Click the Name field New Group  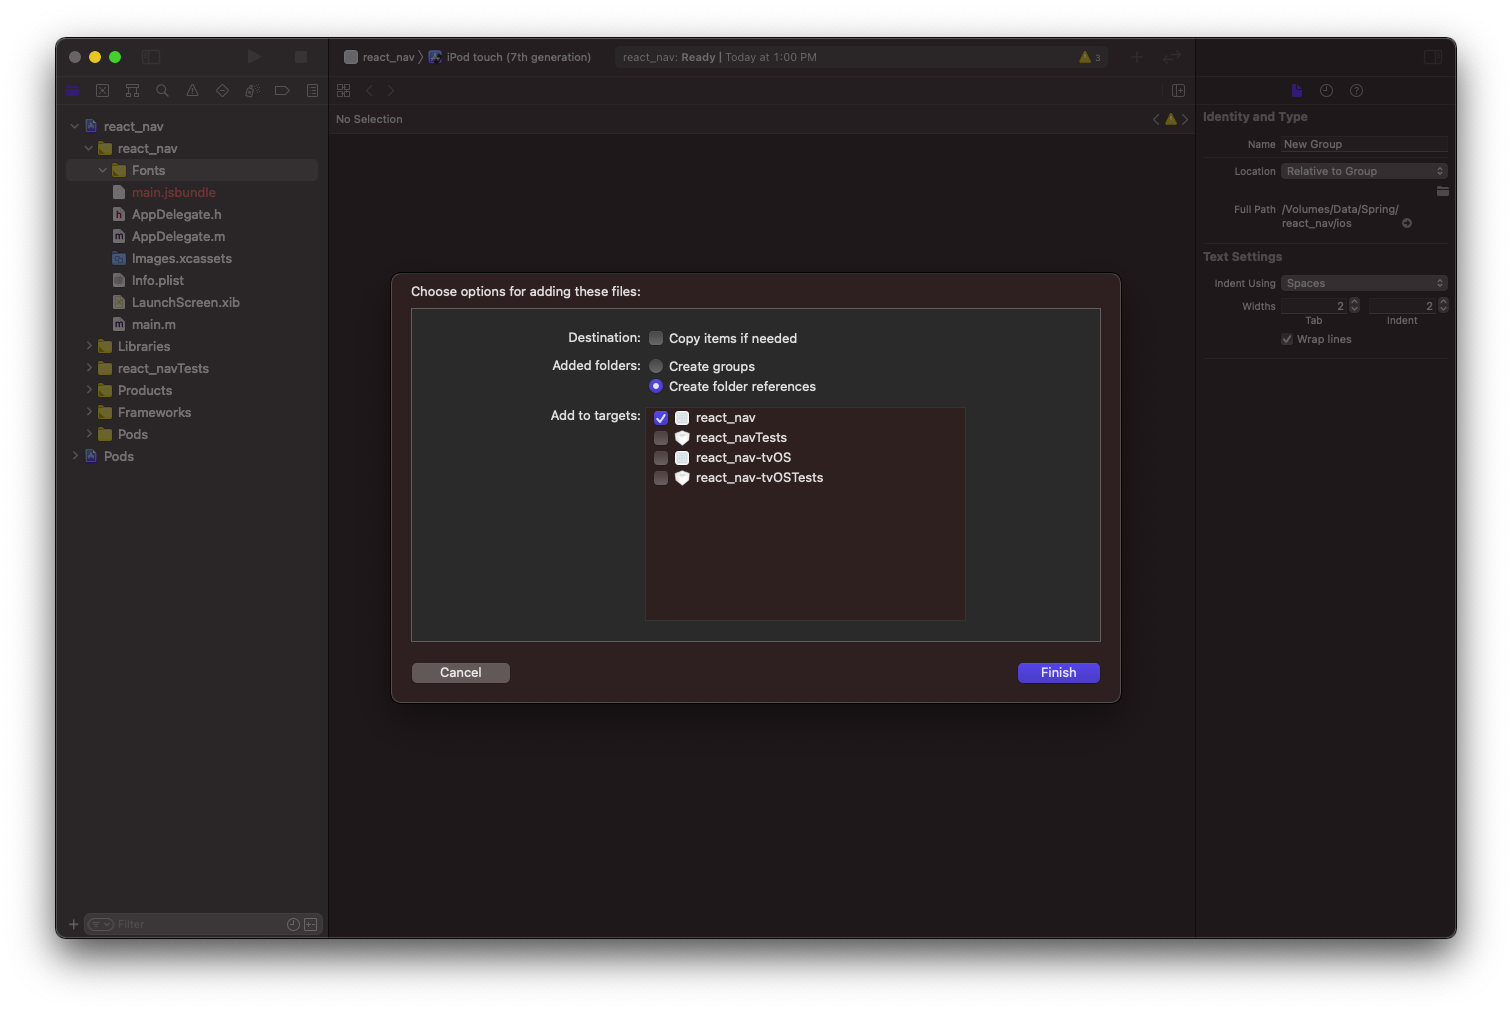pyautogui.click(x=1364, y=144)
